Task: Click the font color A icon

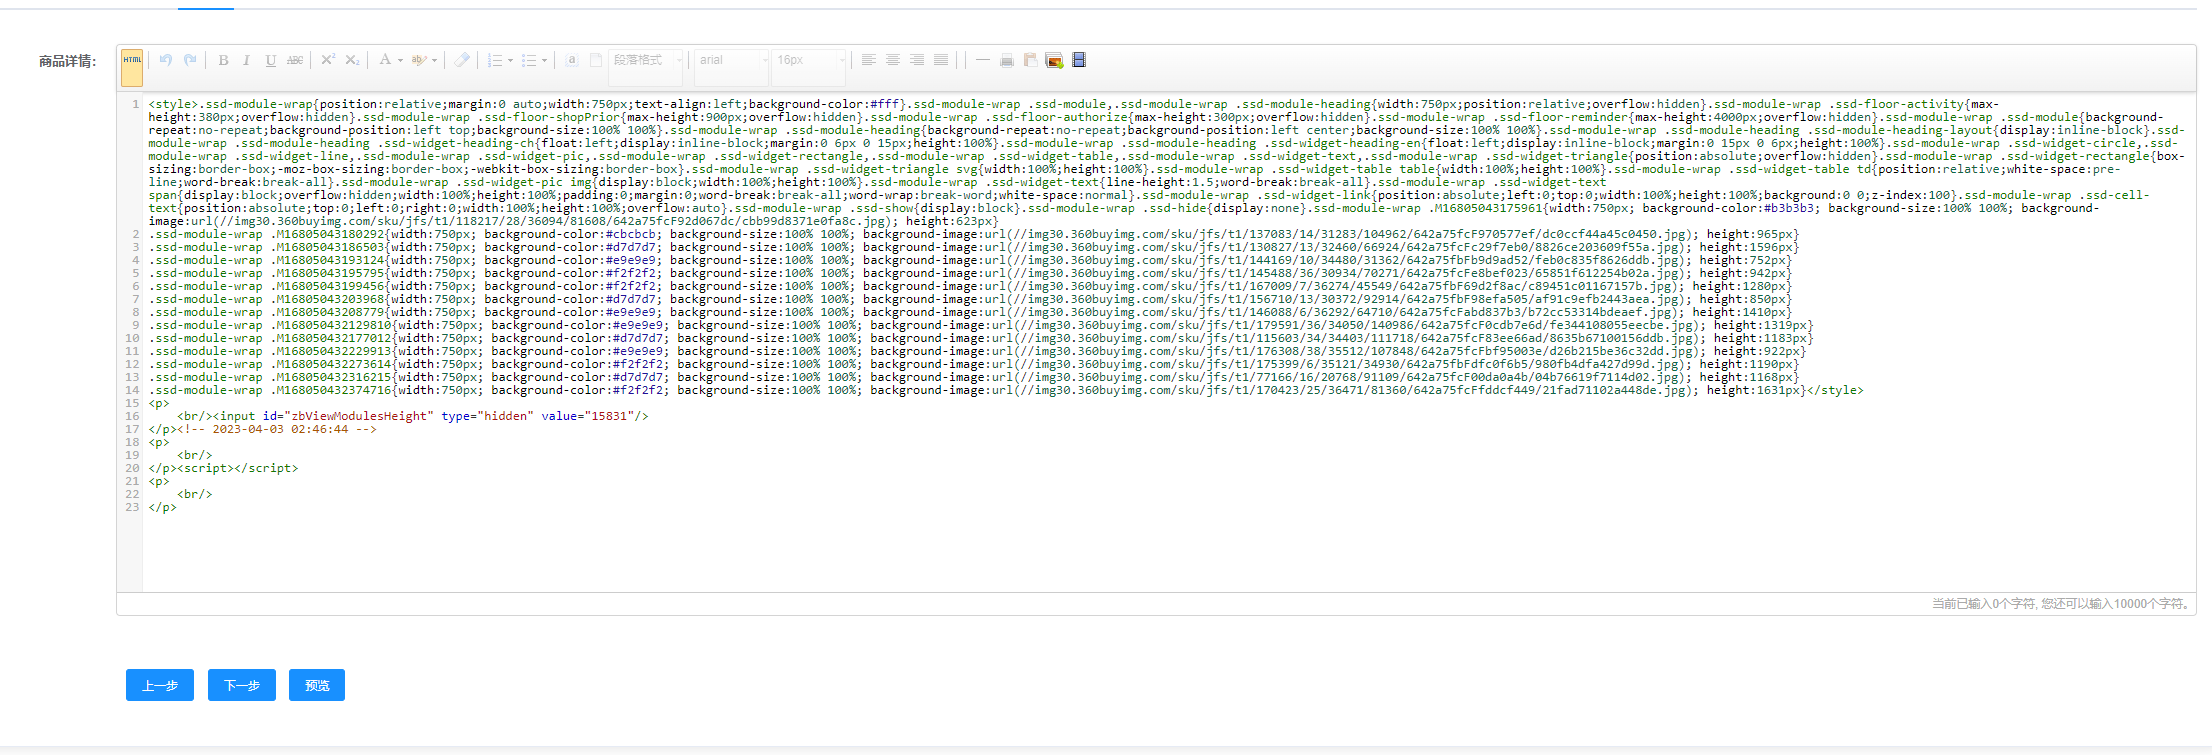Action: (384, 60)
